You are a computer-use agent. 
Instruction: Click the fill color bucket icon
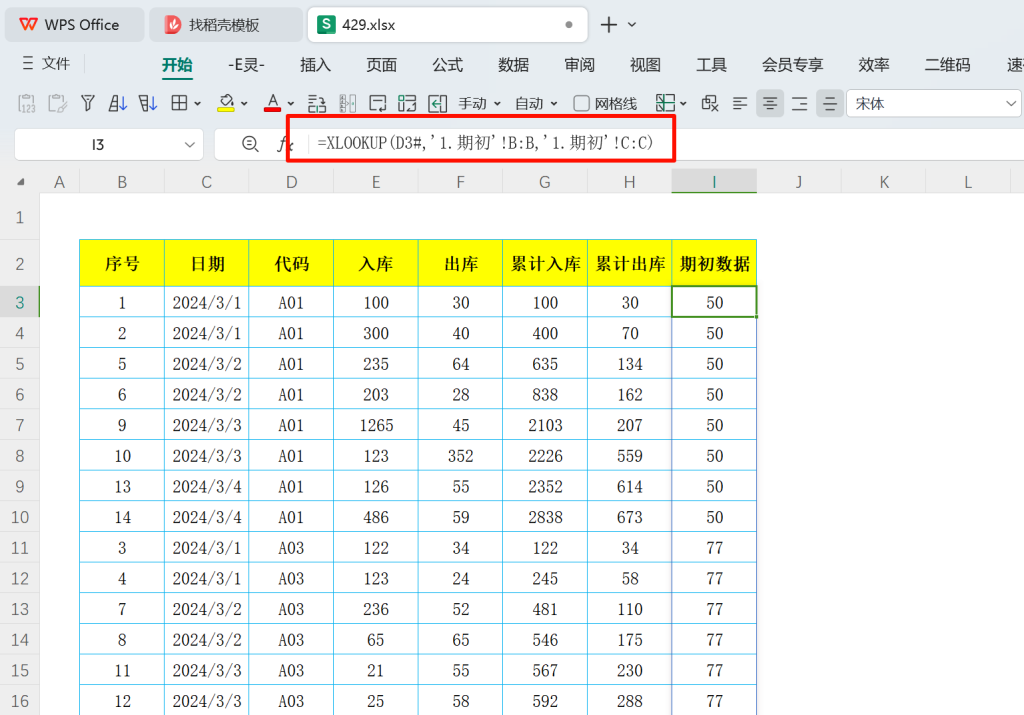226,103
